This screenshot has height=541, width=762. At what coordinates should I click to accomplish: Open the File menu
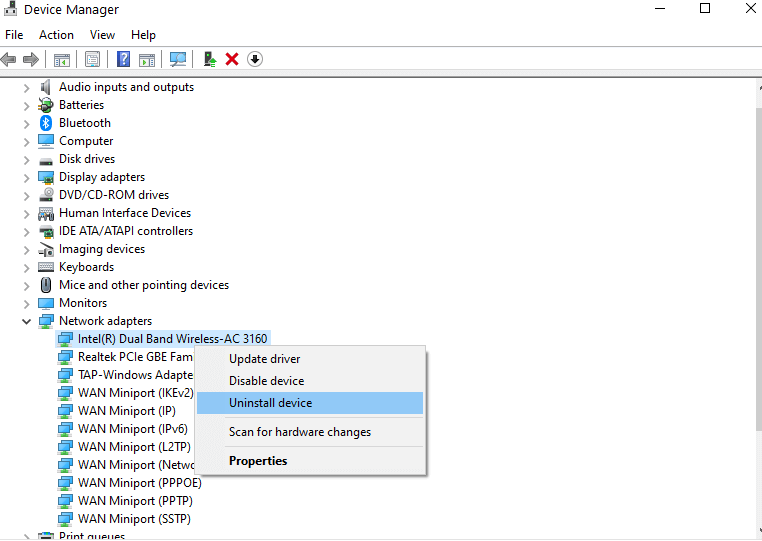coord(14,35)
